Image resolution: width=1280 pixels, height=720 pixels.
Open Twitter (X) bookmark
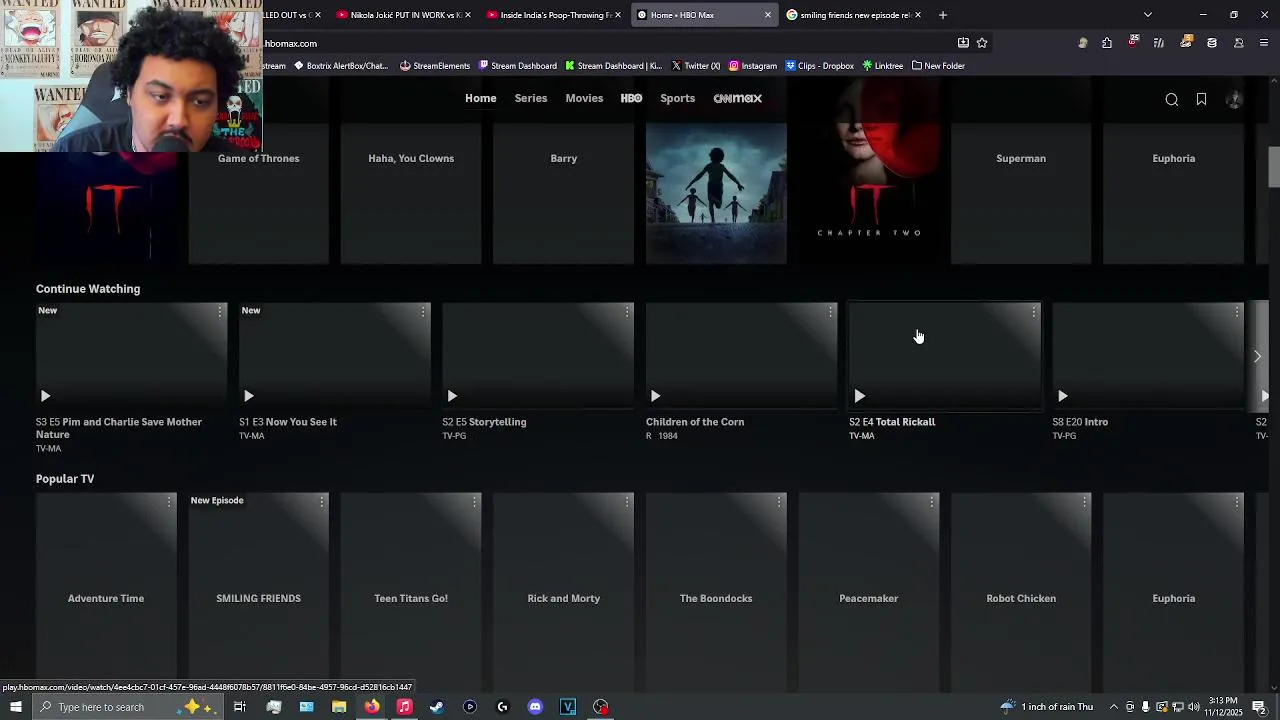pos(696,66)
